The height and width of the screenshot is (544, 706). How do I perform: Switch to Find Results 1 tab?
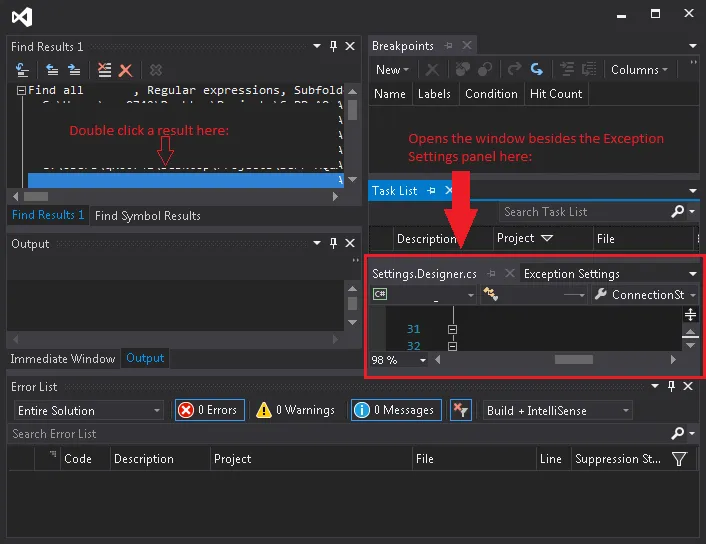click(x=48, y=215)
